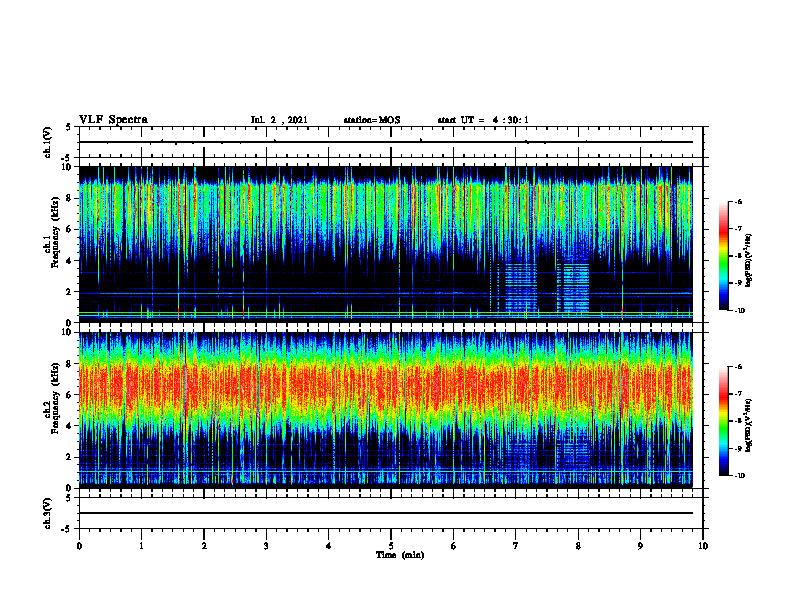The image size is (792, 612).
Task: Select the date text "Jul 2, 2021"
Action: click(x=279, y=120)
